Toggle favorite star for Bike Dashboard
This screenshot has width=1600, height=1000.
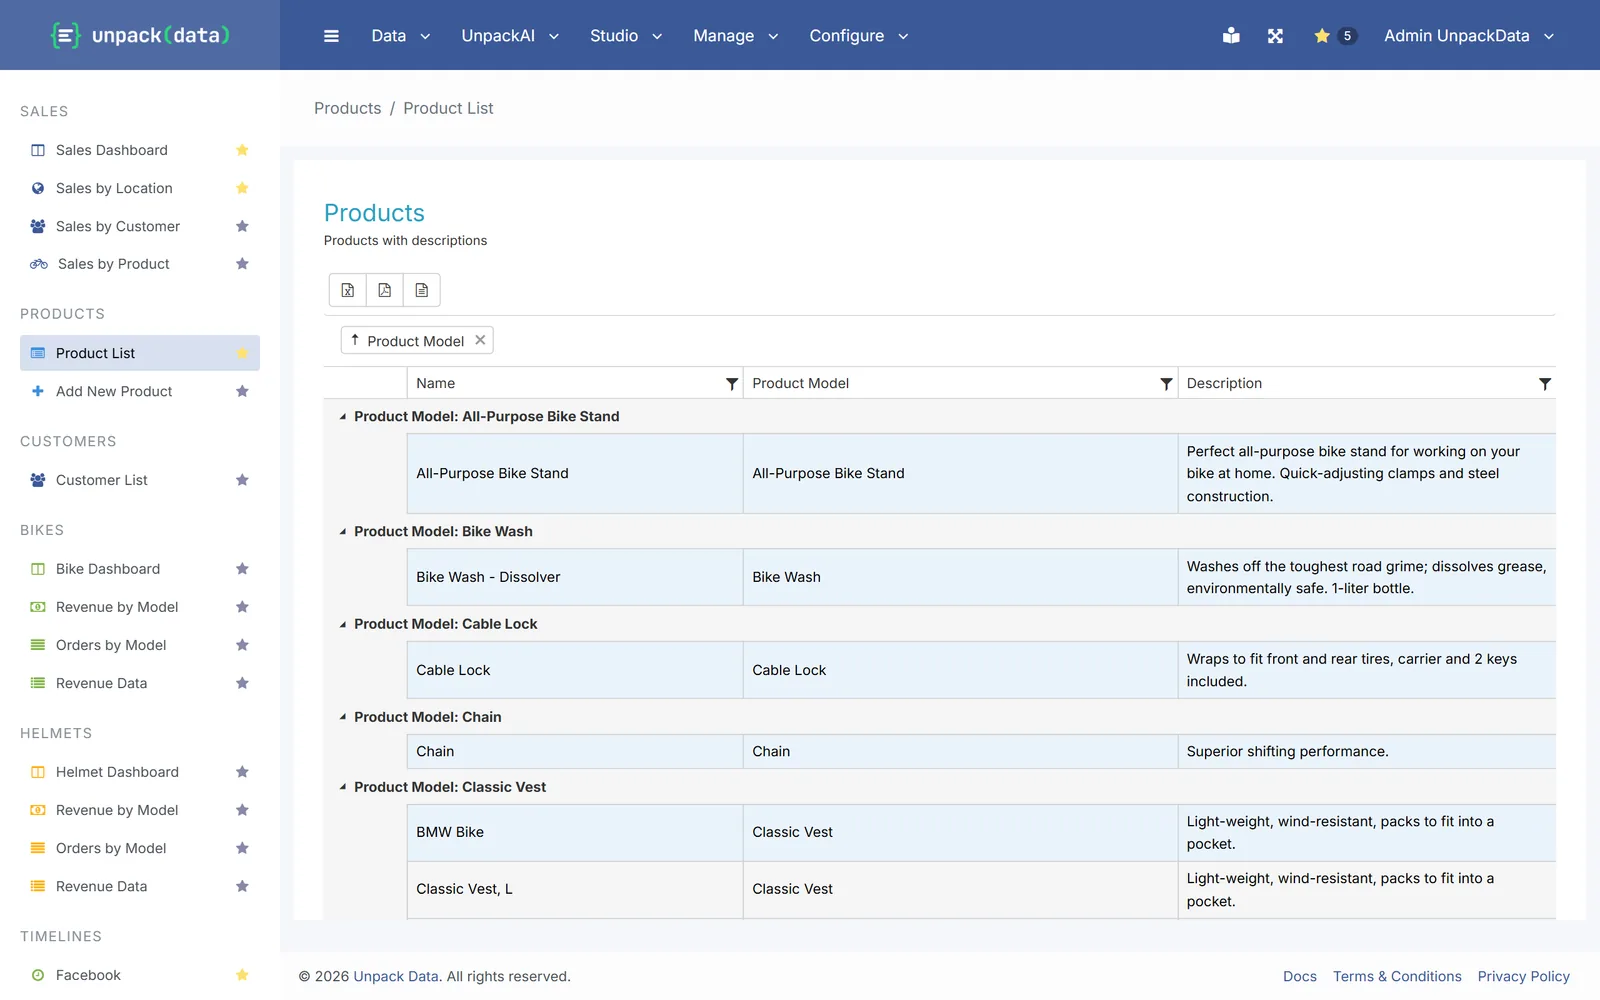242,569
